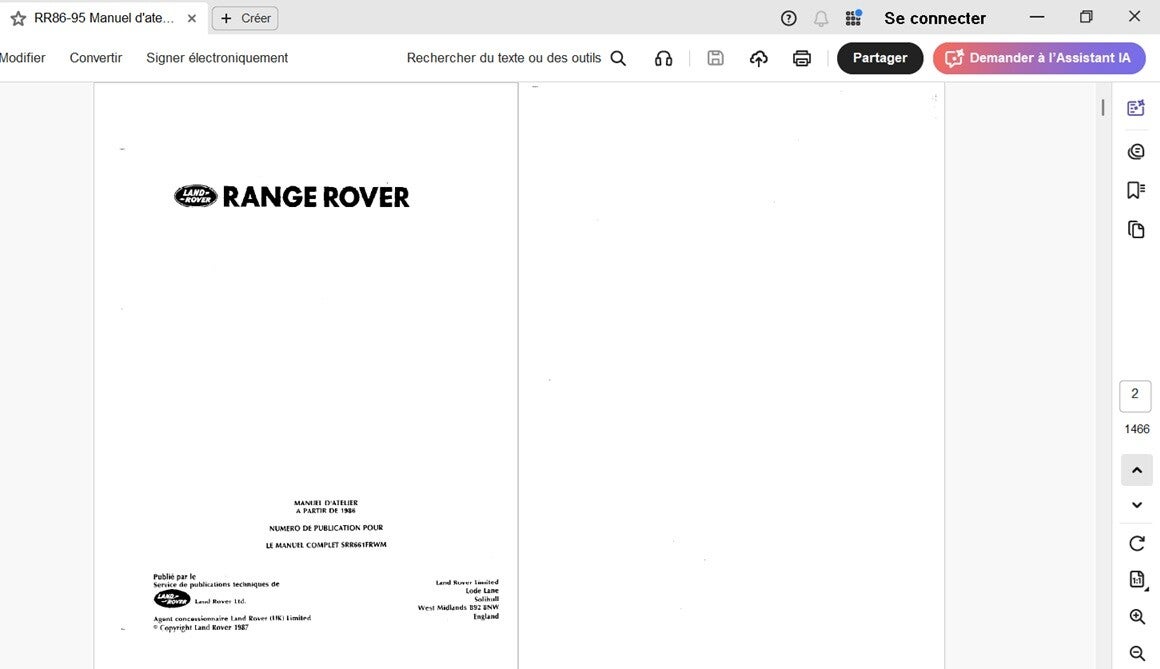Screen dimensions: 1160x669
Task: Open Signer électroniquement menu
Action: (x=217, y=58)
